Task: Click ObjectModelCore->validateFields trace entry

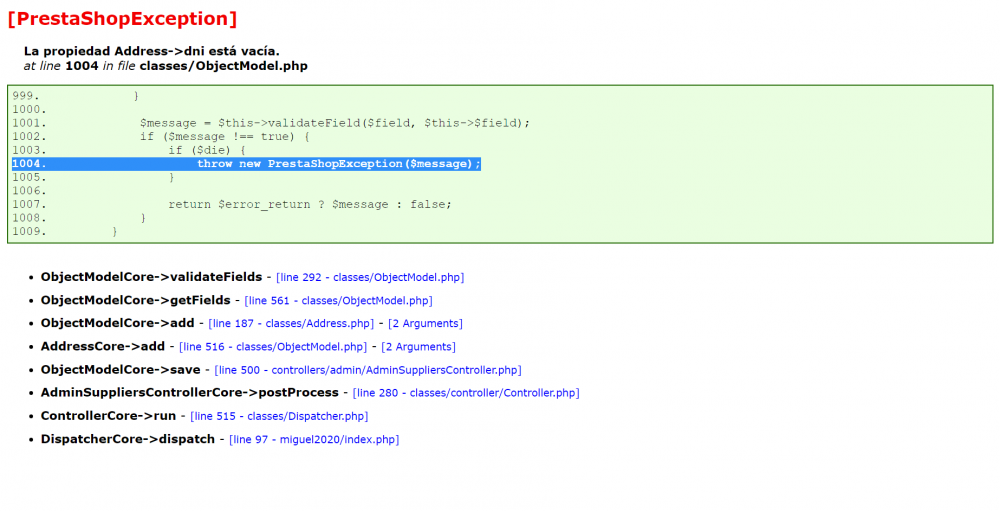Action: (152, 277)
